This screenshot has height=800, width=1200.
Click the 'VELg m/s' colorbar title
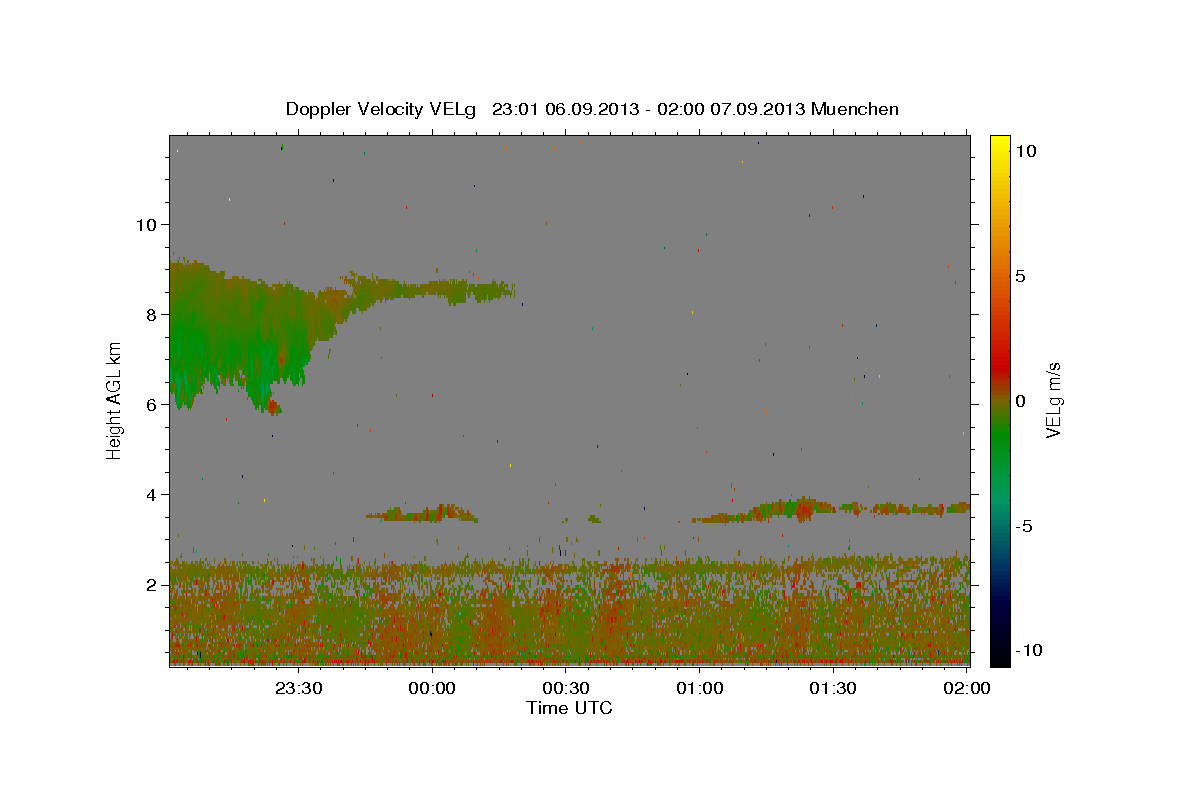[x=1053, y=400]
